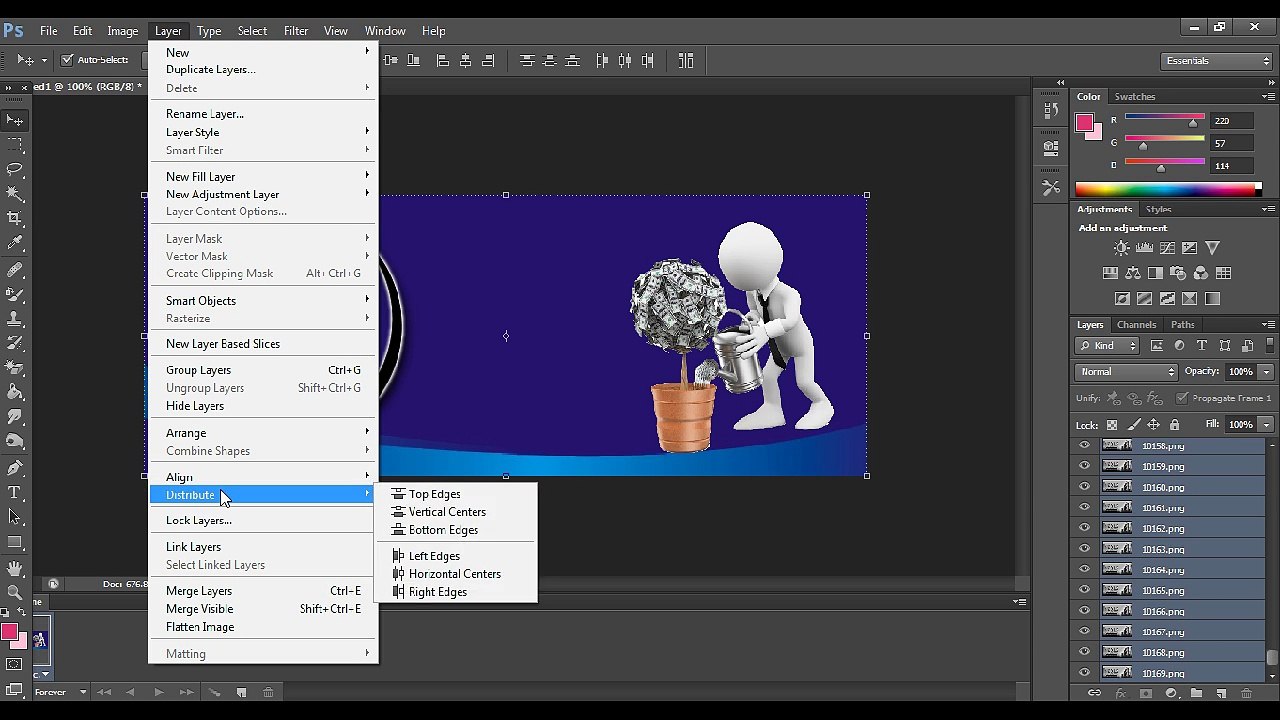This screenshot has width=1280, height=720.
Task: Select the Crop tool
Action: pyautogui.click(x=15, y=217)
